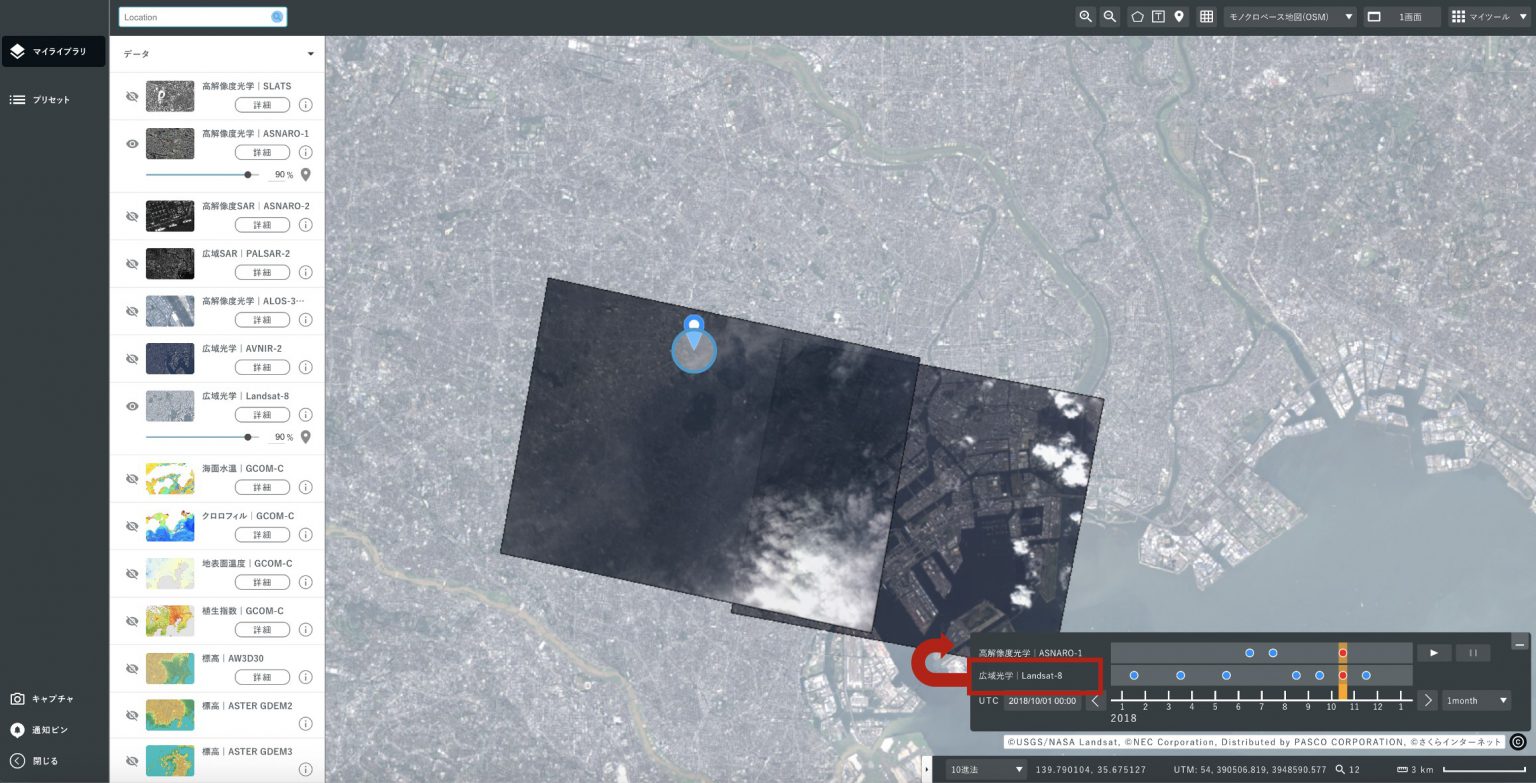Open info for SLATS dataset
1536x783 pixels.
306,105
